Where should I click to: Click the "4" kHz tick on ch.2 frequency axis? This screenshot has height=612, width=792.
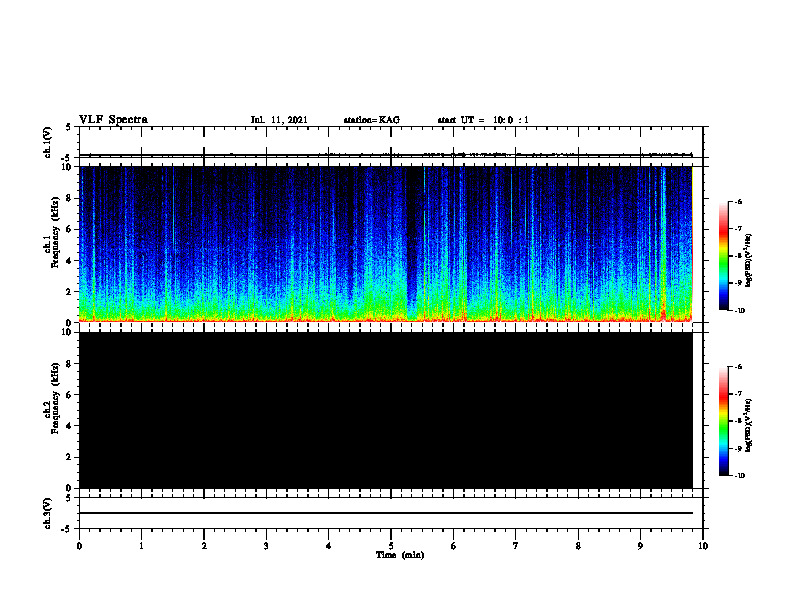pyautogui.click(x=69, y=426)
